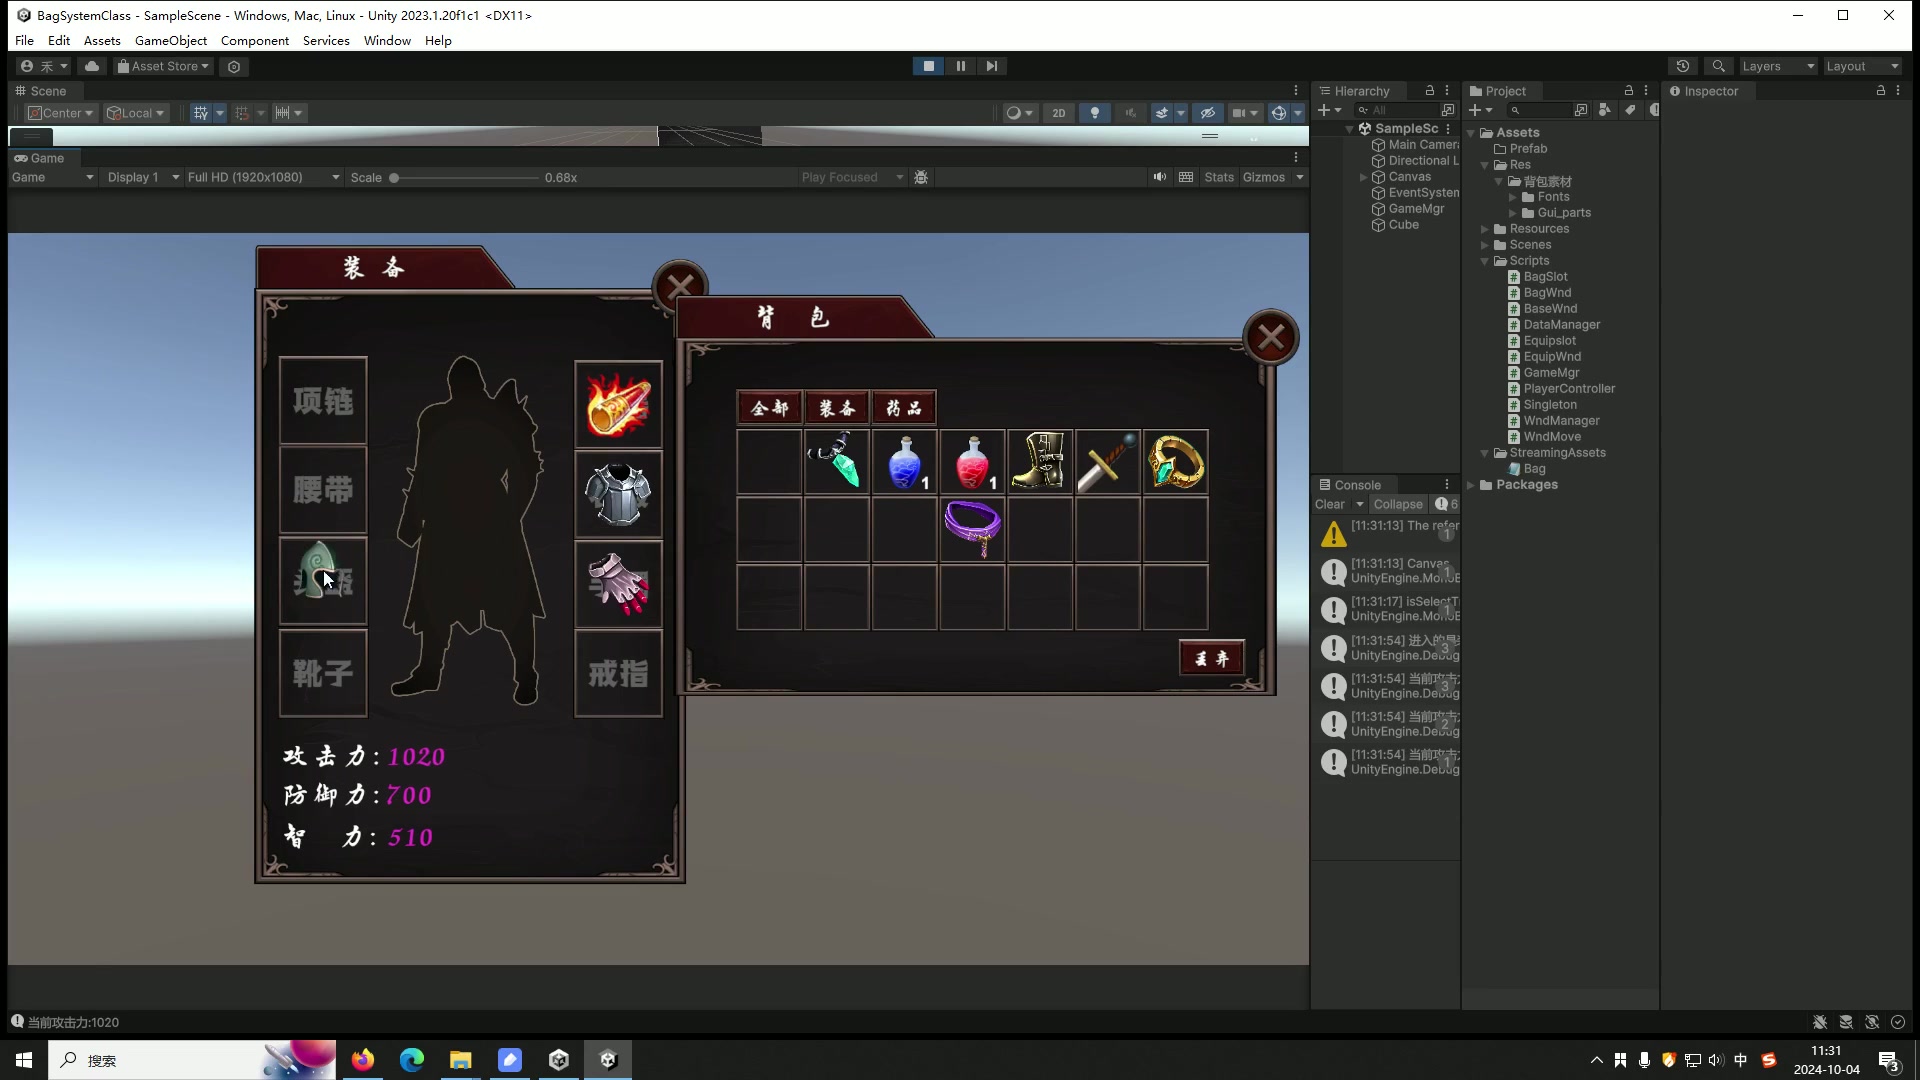Switch to the 药品 bag tab
The height and width of the screenshot is (1080, 1920).
point(904,408)
